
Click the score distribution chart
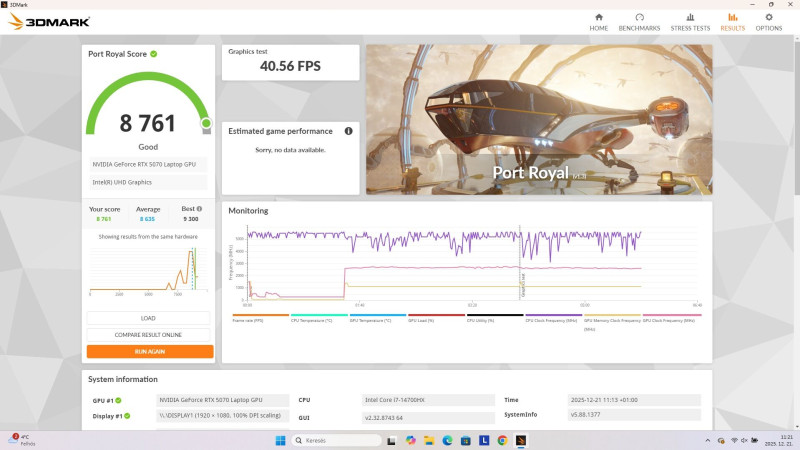point(148,270)
